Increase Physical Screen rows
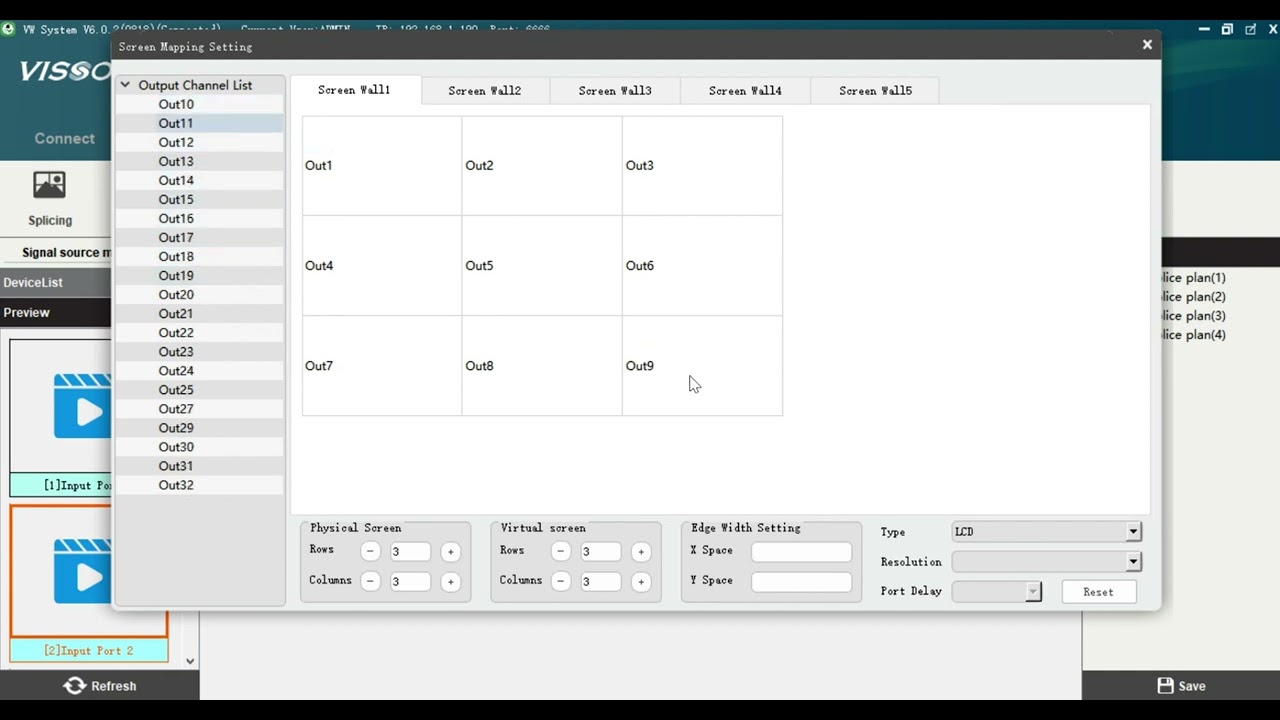Screen dimensions: 1280x720 [450, 551]
